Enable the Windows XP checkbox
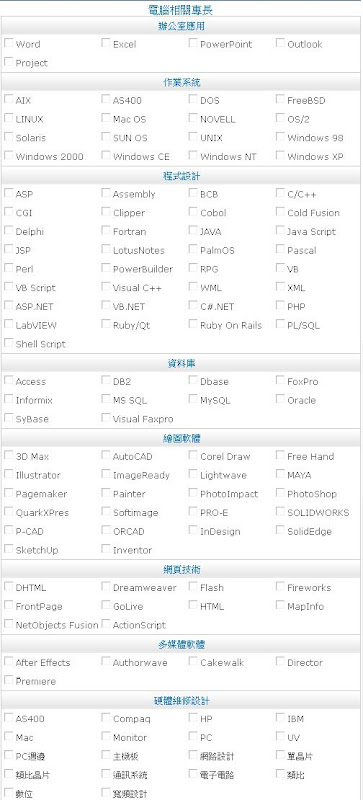This screenshot has height=800, width=363. 280,156
